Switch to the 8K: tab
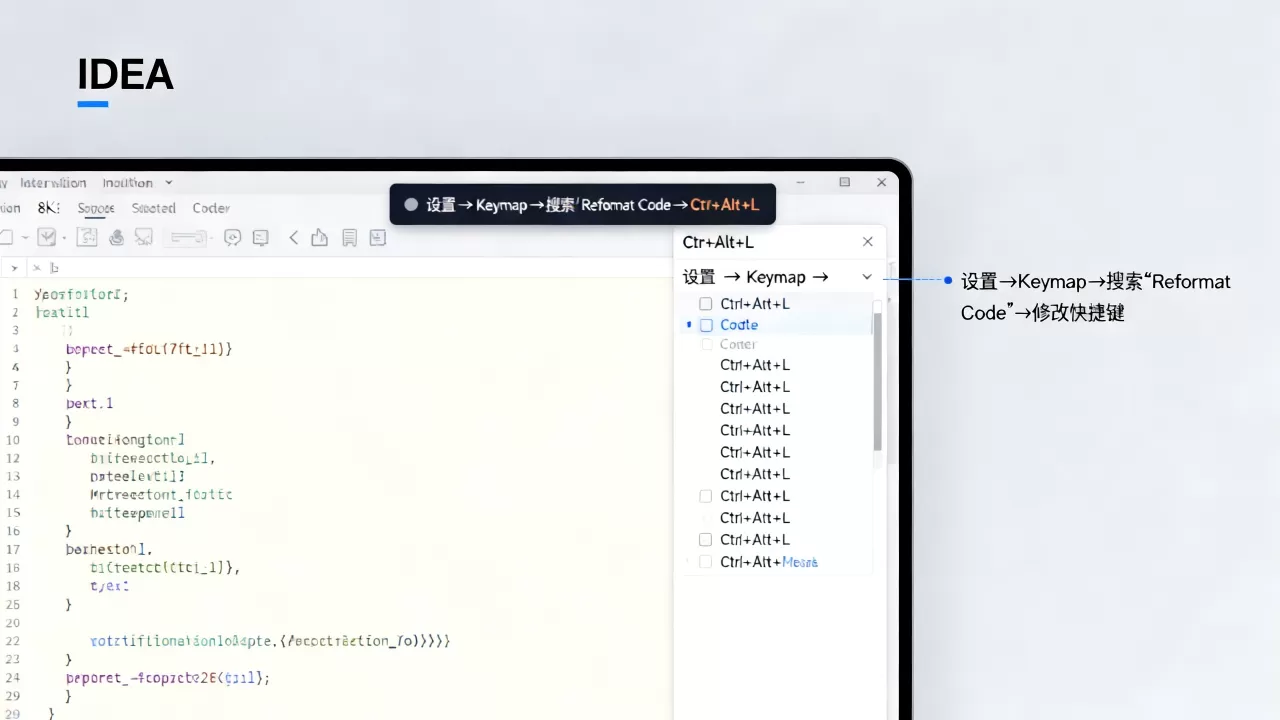1280x720 pixels. click(x=49, y=208)
